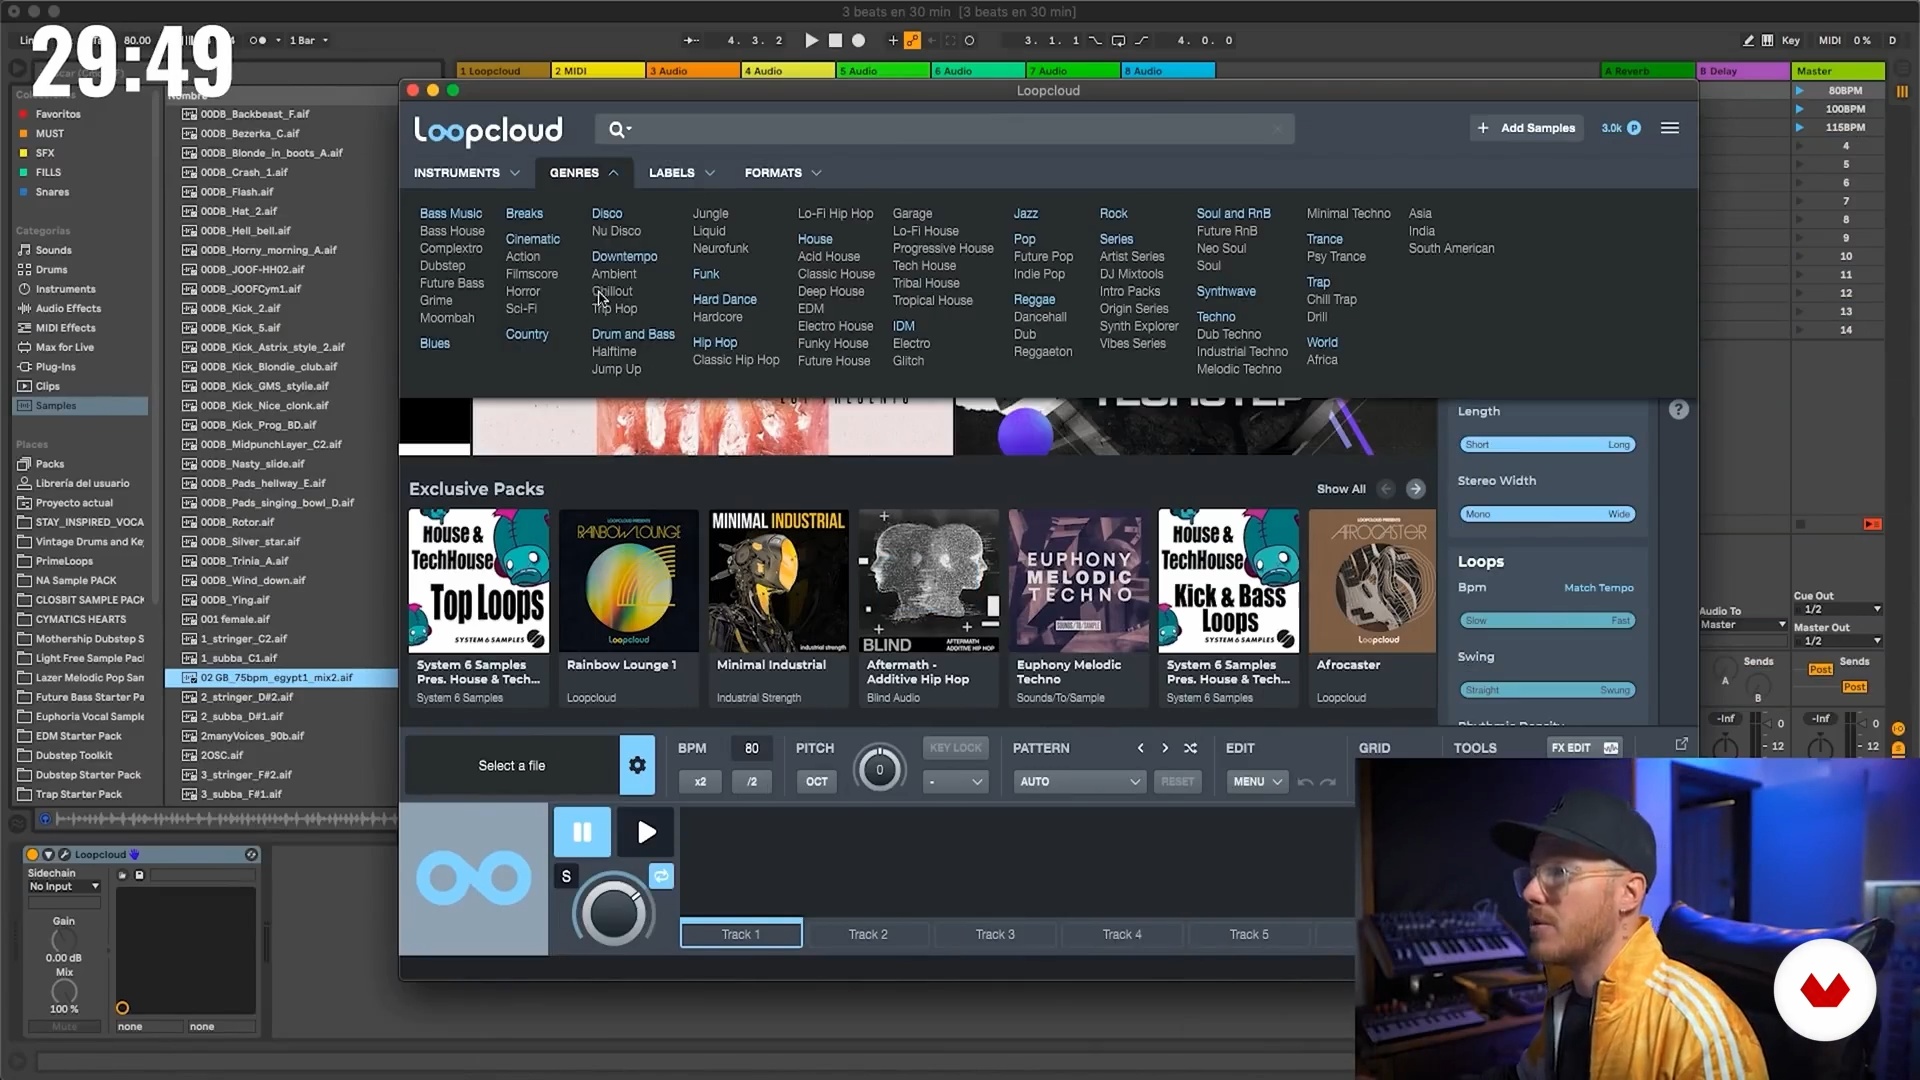This screenshot has width=1920, height=1080.
Task: Toggle the FX EDIT button
Action: tap(1584, 748)
